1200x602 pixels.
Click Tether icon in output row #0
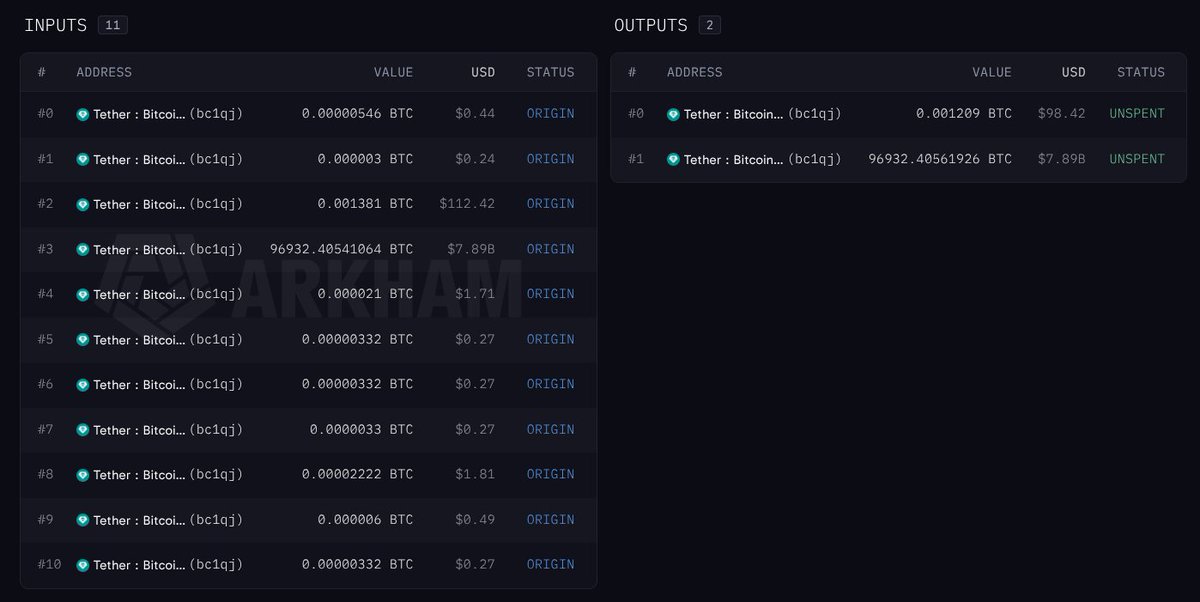(673, 114)
